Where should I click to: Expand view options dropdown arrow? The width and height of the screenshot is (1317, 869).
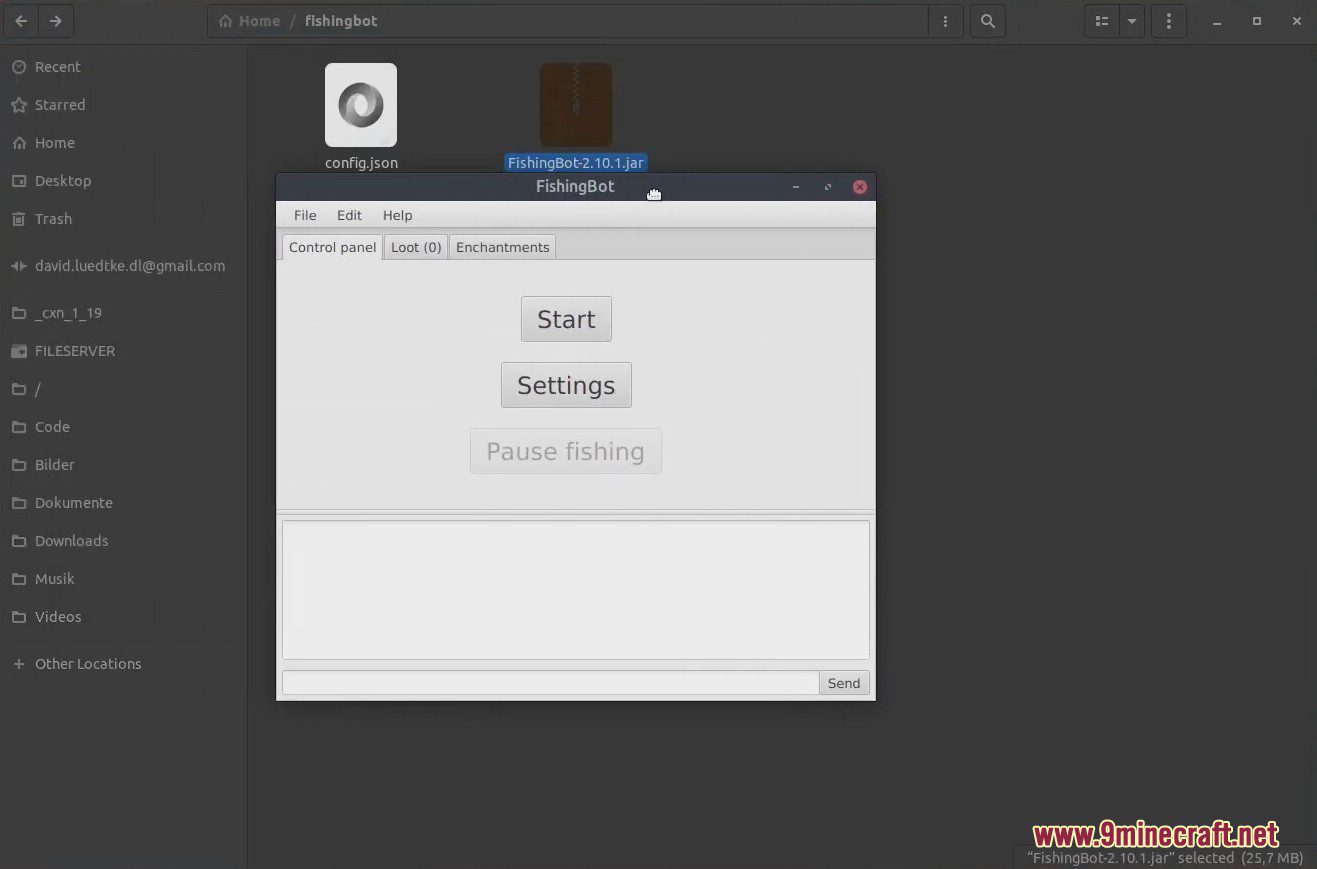1131,21
